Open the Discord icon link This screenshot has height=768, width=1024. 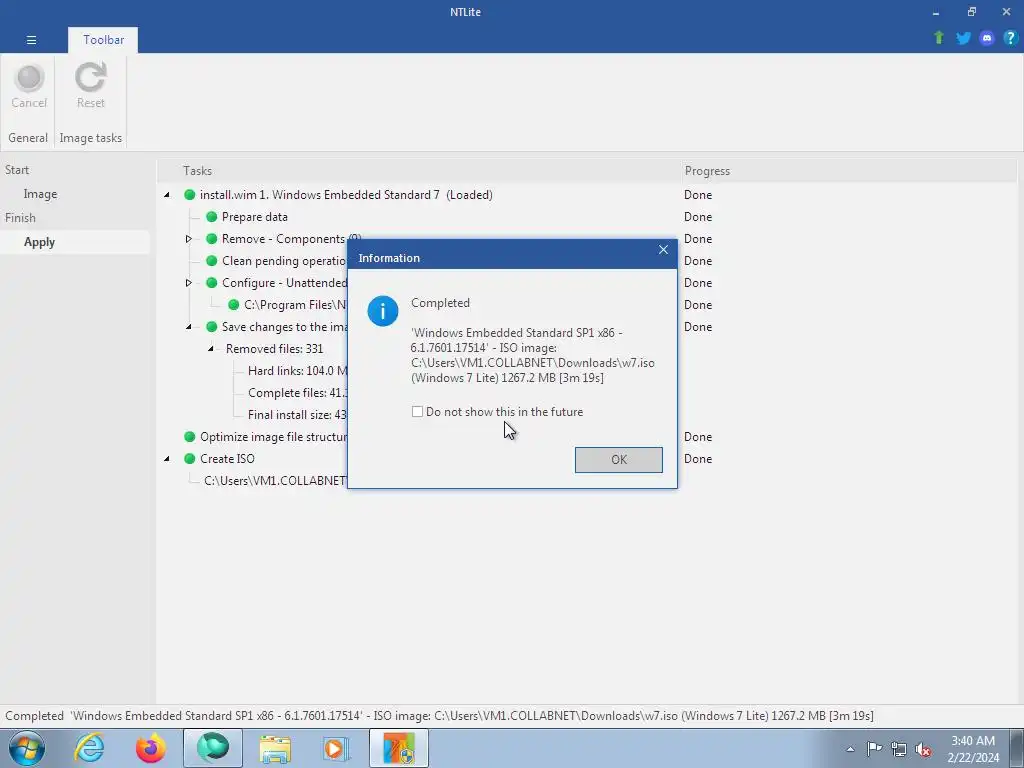[987, 38]
